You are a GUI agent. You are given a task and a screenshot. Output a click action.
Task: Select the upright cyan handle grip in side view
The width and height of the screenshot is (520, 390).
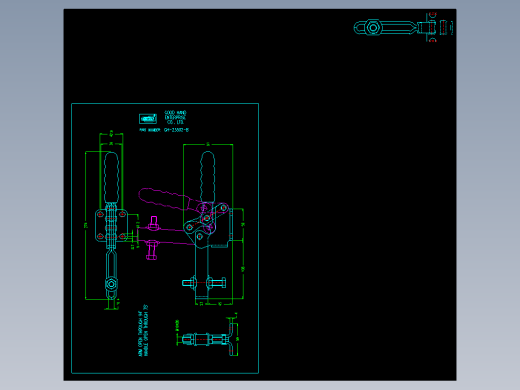[x=207, y=176]
